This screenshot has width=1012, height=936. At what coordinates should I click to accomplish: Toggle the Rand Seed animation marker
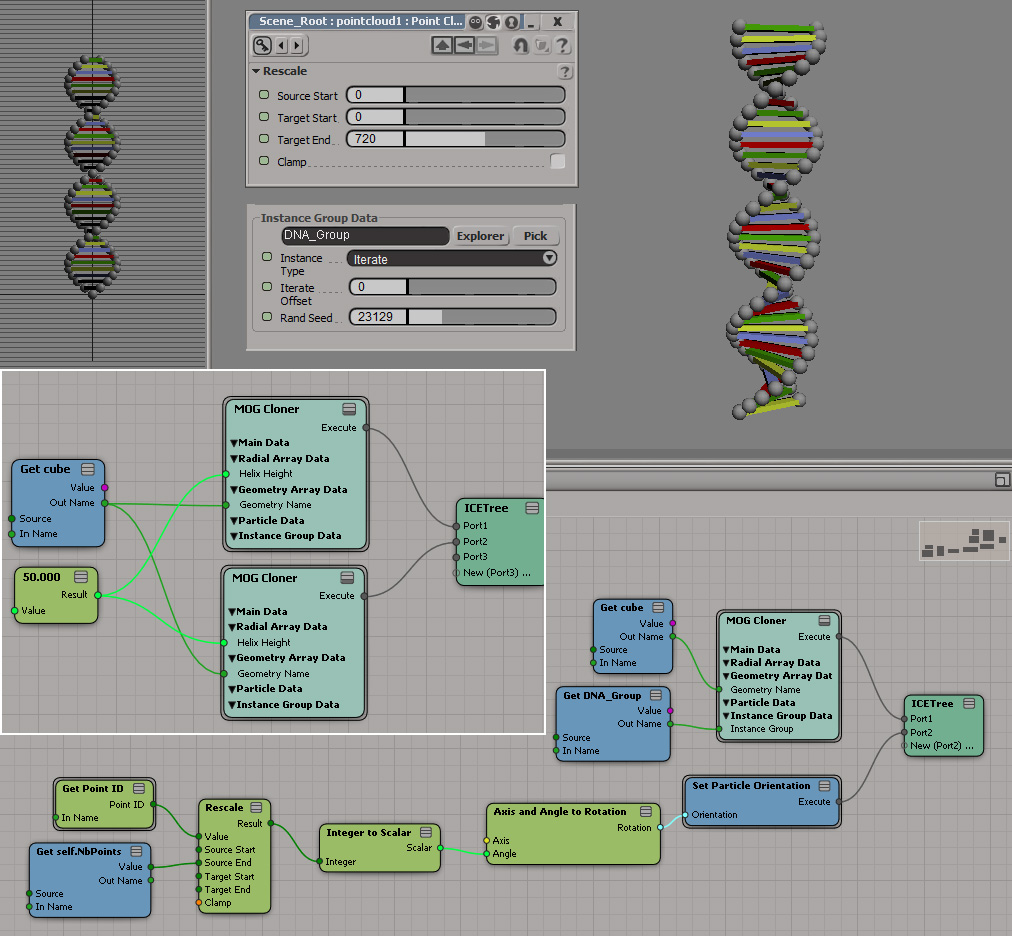[x=267, y=317]
